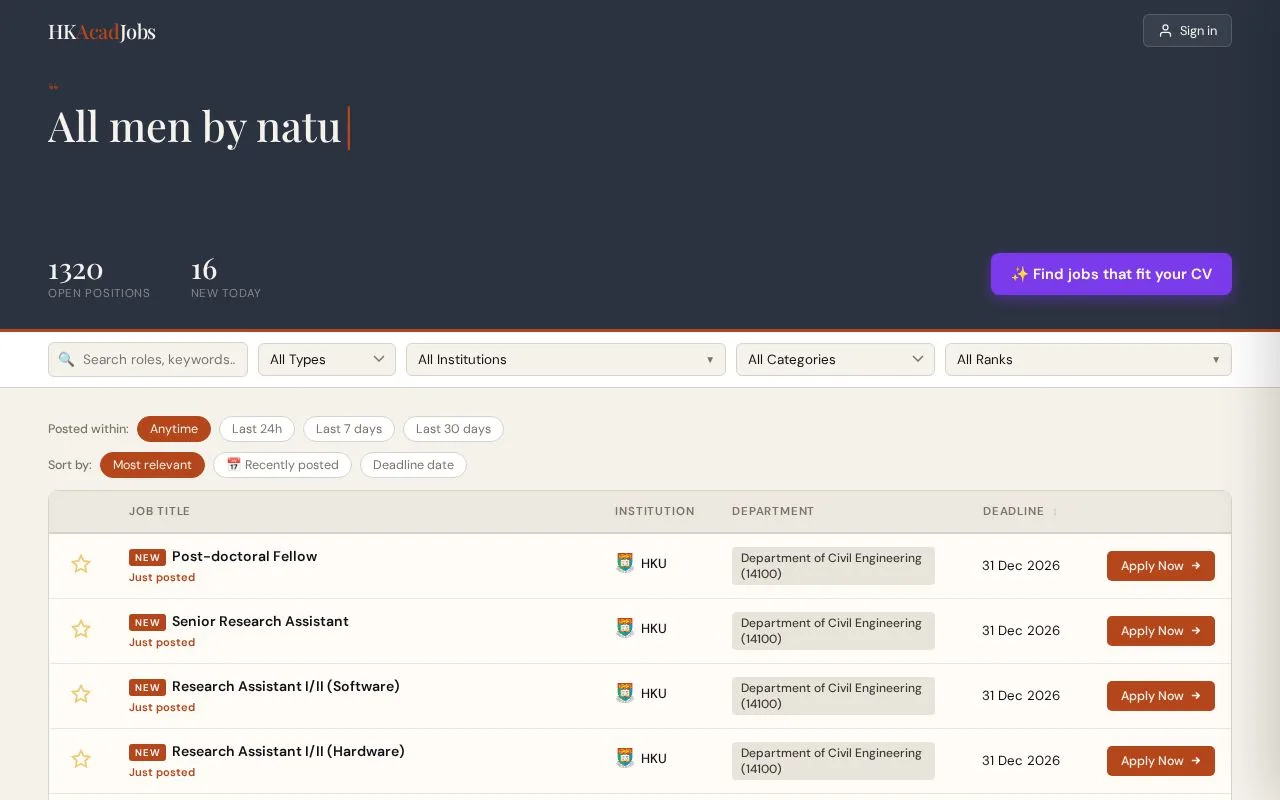Open the Senior Research Assistant job title

260,621
